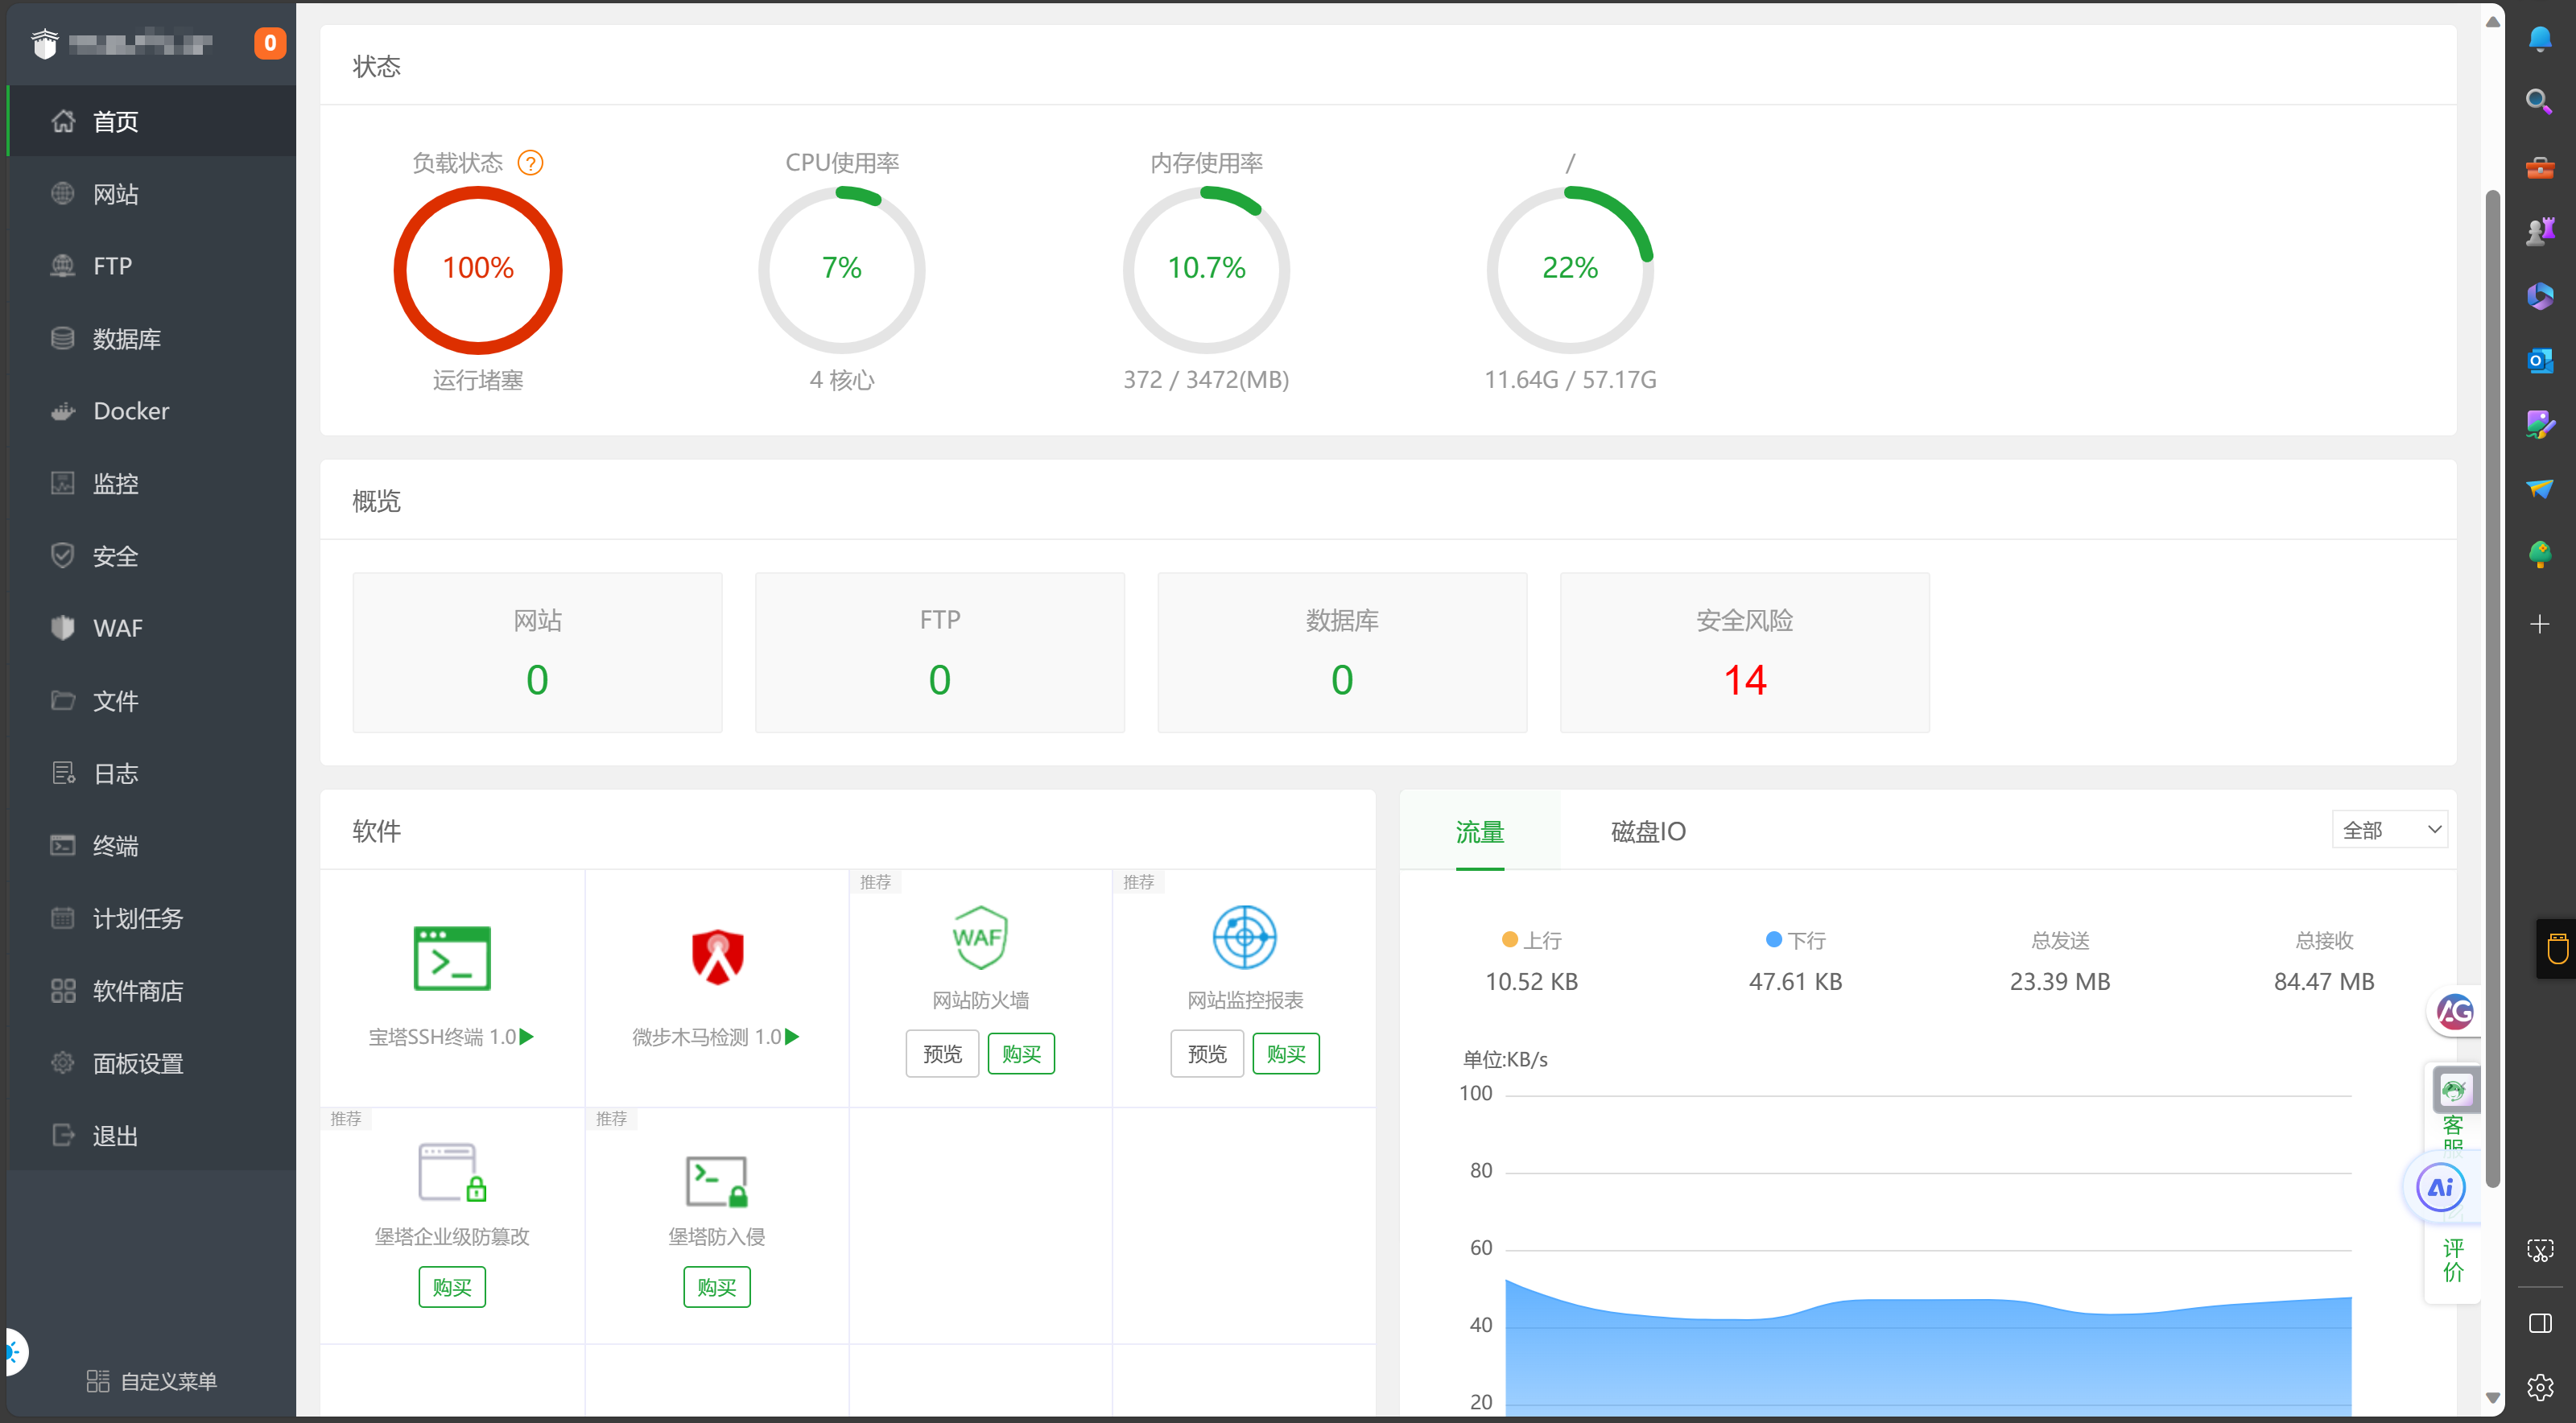Screen dimensions: 2576x1423
Task: Open 宝塔SSH终端 software icon
Action: tap(452, 958)
